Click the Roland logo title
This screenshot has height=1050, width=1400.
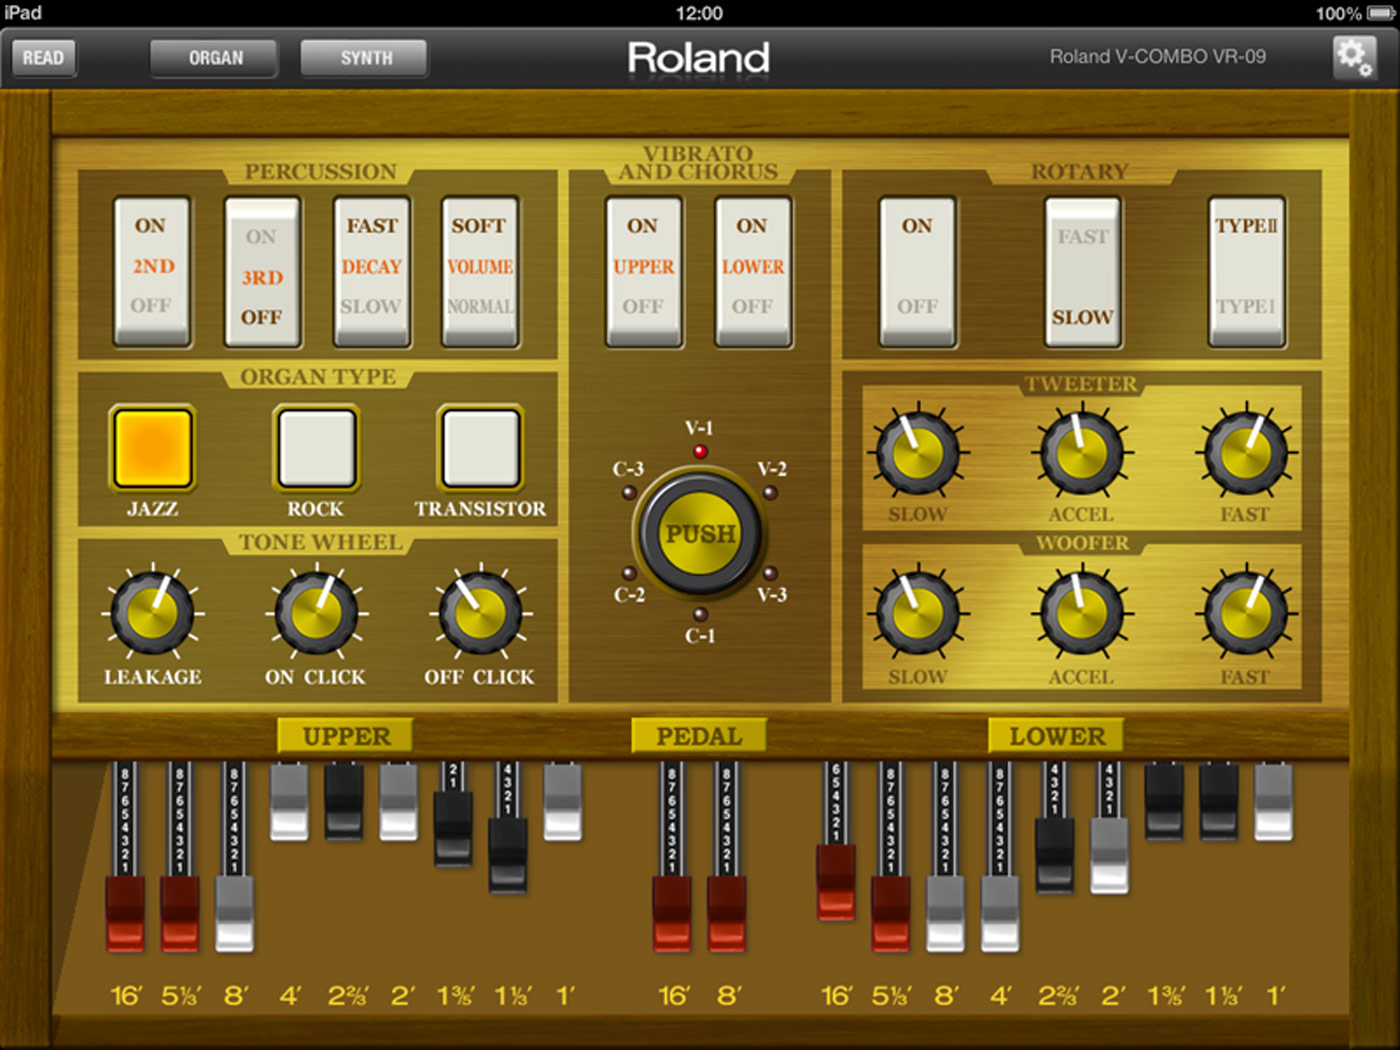[x=699, y=58]
